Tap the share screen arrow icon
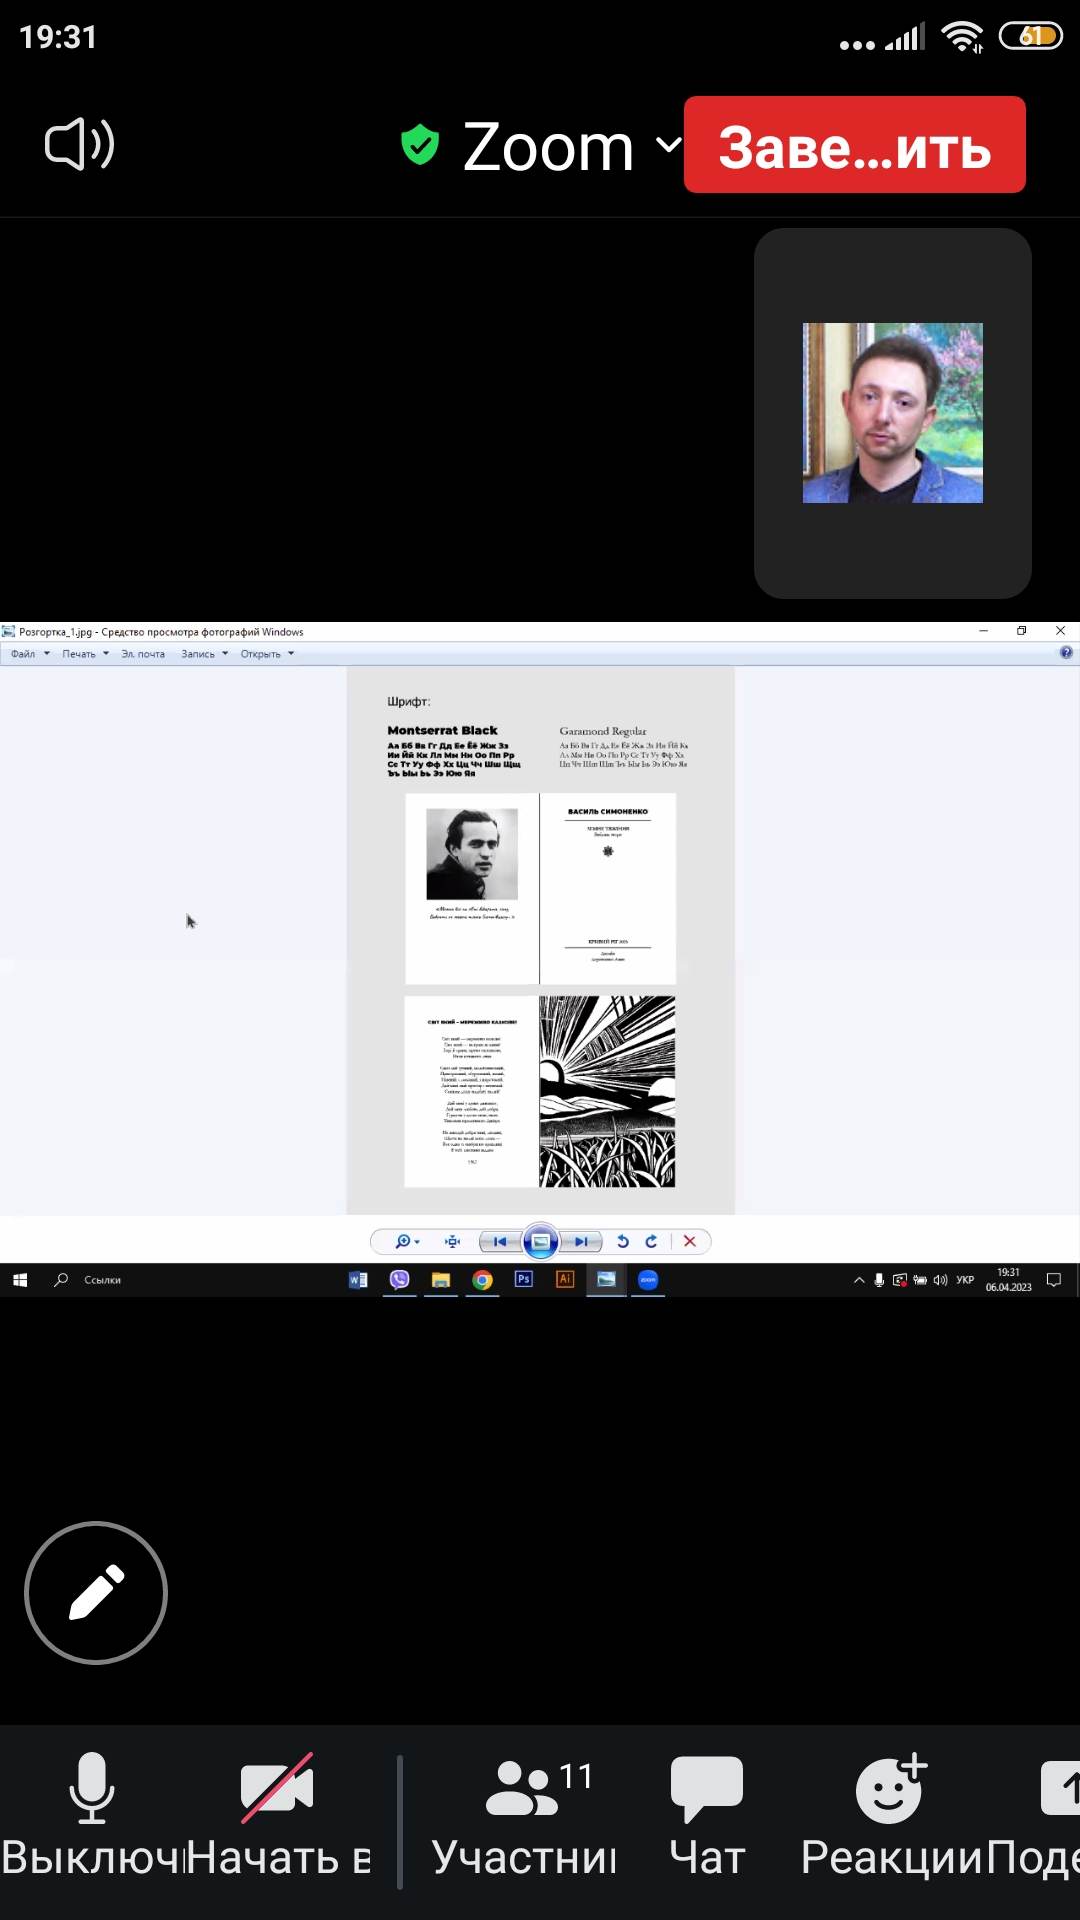Image resolution: width=1080 pixels, height=1920 pixels. (1060, 1790)
